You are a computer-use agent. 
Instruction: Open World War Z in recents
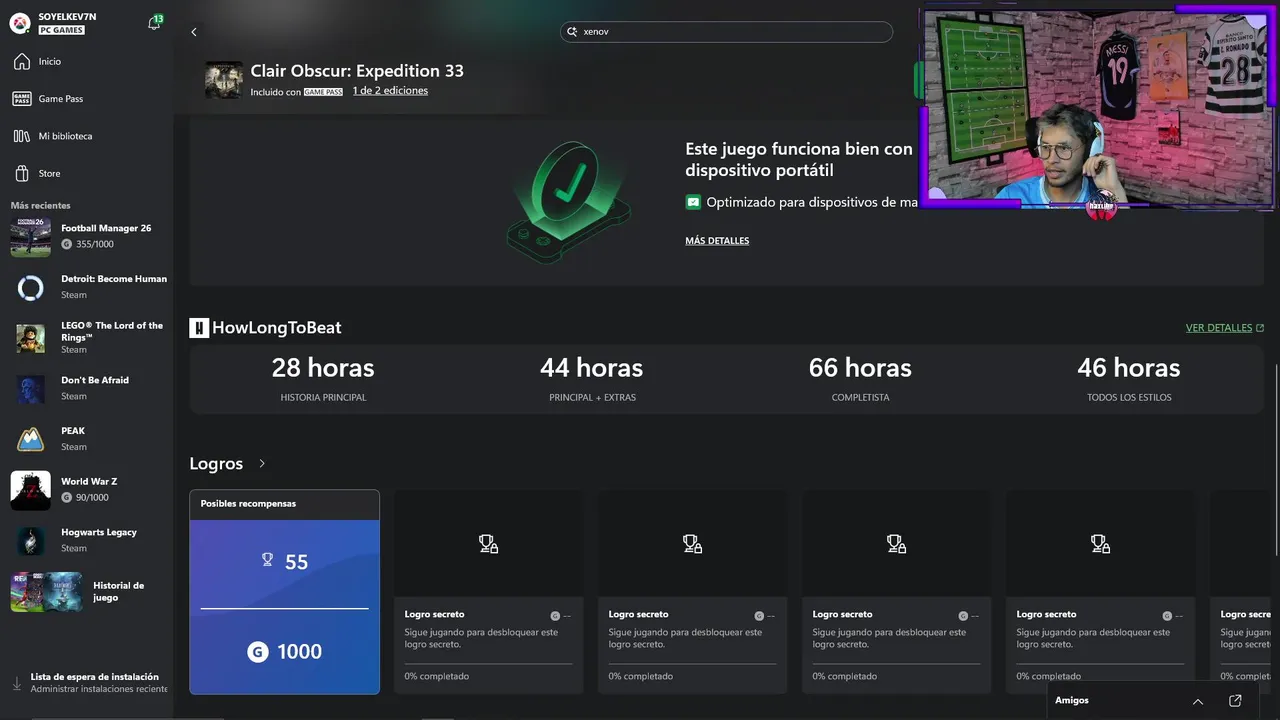86,490
